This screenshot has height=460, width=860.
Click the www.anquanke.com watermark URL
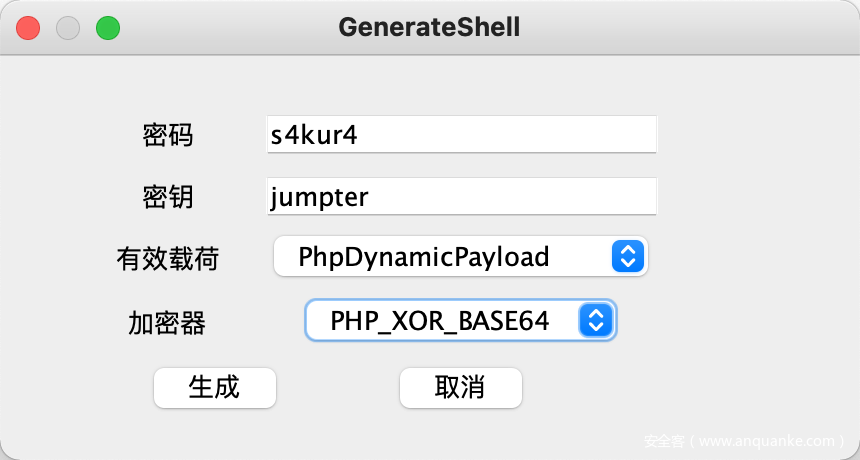pos(767,440)
